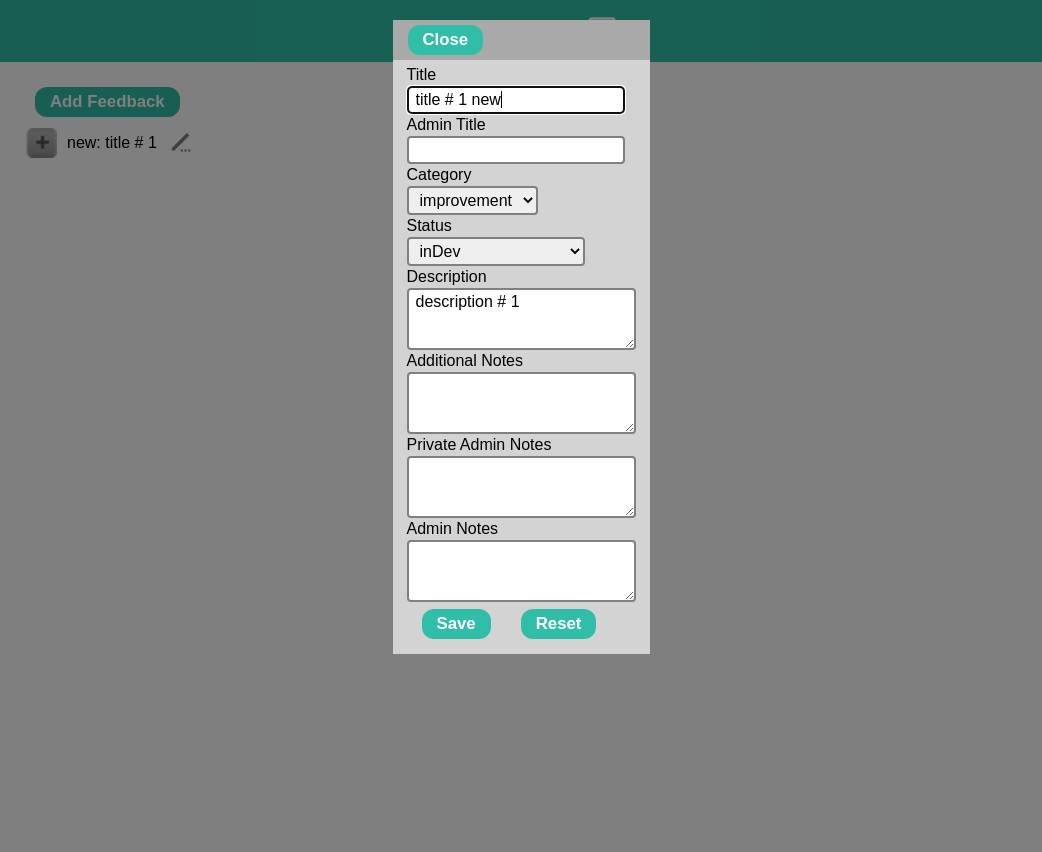Click the pencil edit icon

180,143
